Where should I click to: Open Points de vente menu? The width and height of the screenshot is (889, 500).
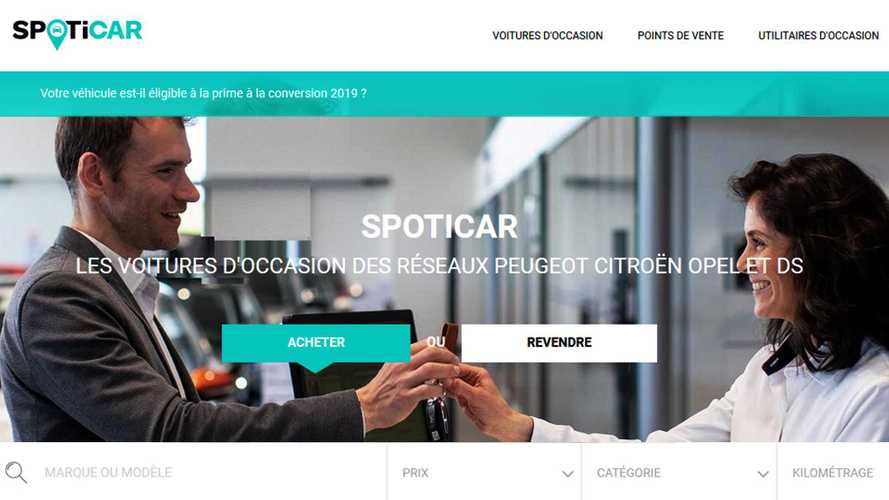(680, 36)
